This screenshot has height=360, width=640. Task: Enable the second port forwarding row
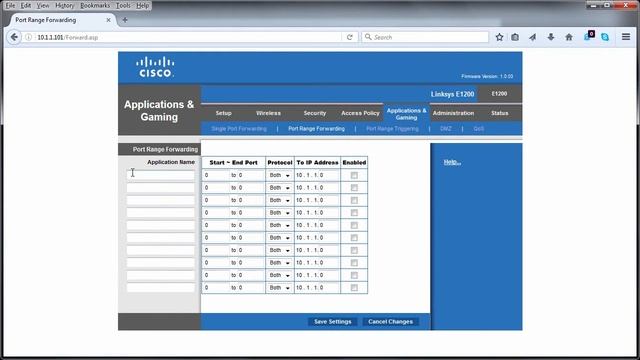(x=354, y=188)
